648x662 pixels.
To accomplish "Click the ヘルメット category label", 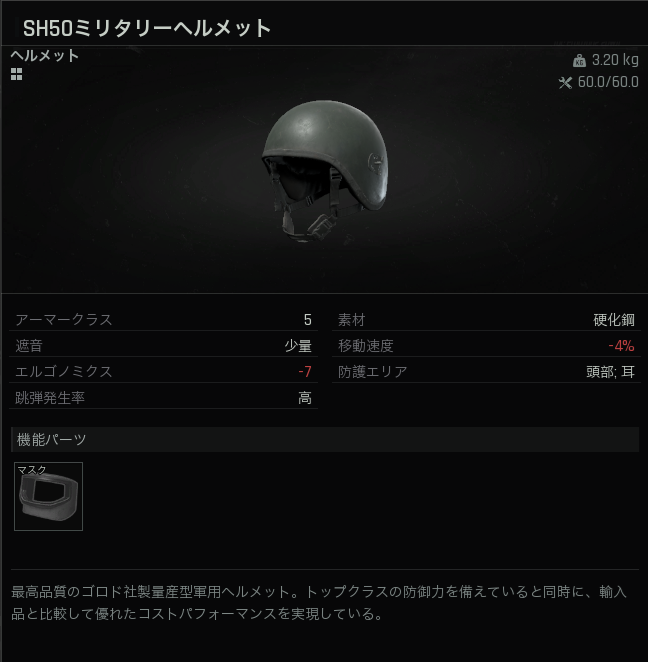I will tap(45, 56).
